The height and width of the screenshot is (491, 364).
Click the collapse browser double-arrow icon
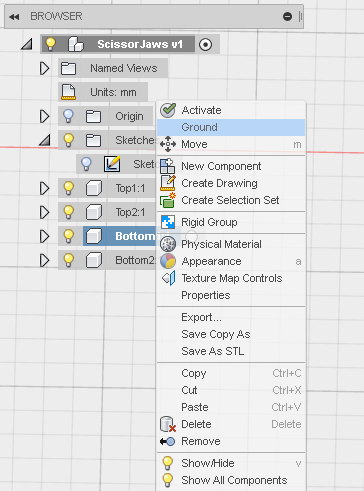(x=14, y=17)
